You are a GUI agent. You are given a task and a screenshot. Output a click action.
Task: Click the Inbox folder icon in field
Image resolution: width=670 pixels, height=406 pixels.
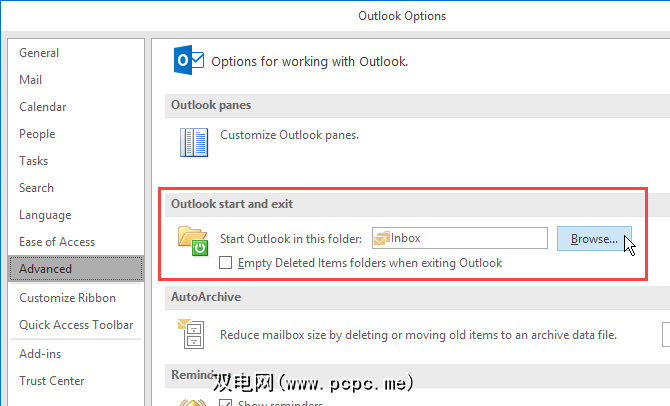[381, 238]
